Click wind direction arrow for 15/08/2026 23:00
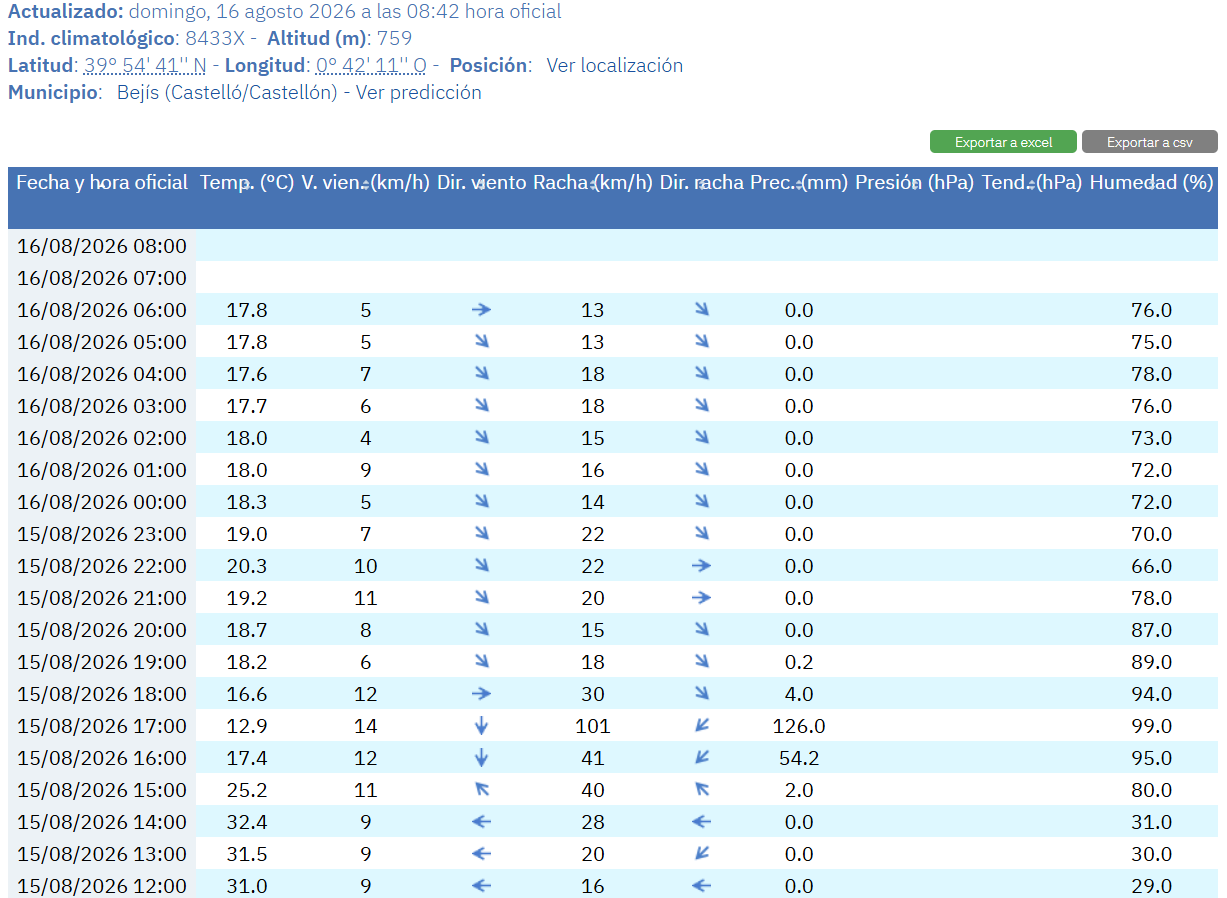This screenshot has height=898, width=1227. 481,534
